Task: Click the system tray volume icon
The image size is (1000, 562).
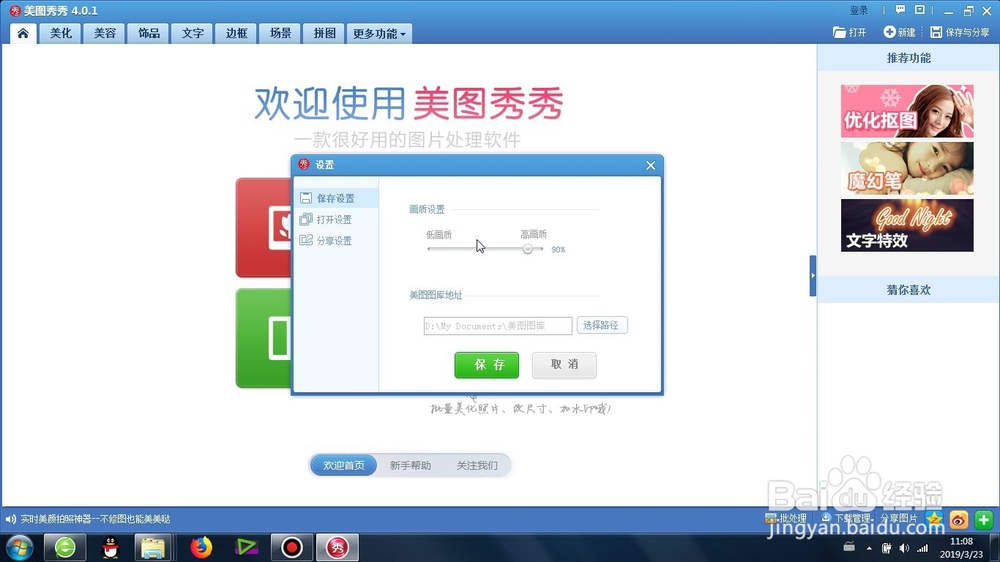Action: click(x=904, y=548)
